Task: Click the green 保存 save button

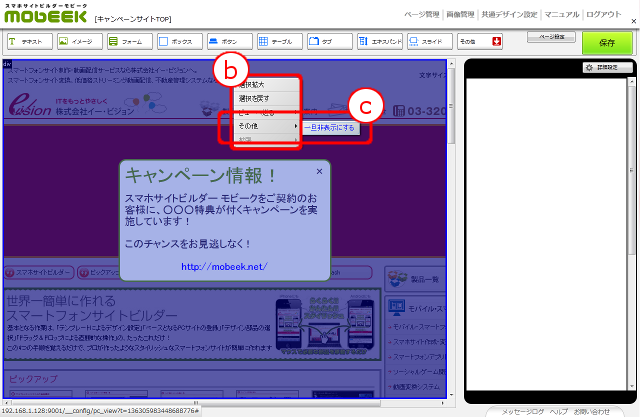Action: coord(606,43)
